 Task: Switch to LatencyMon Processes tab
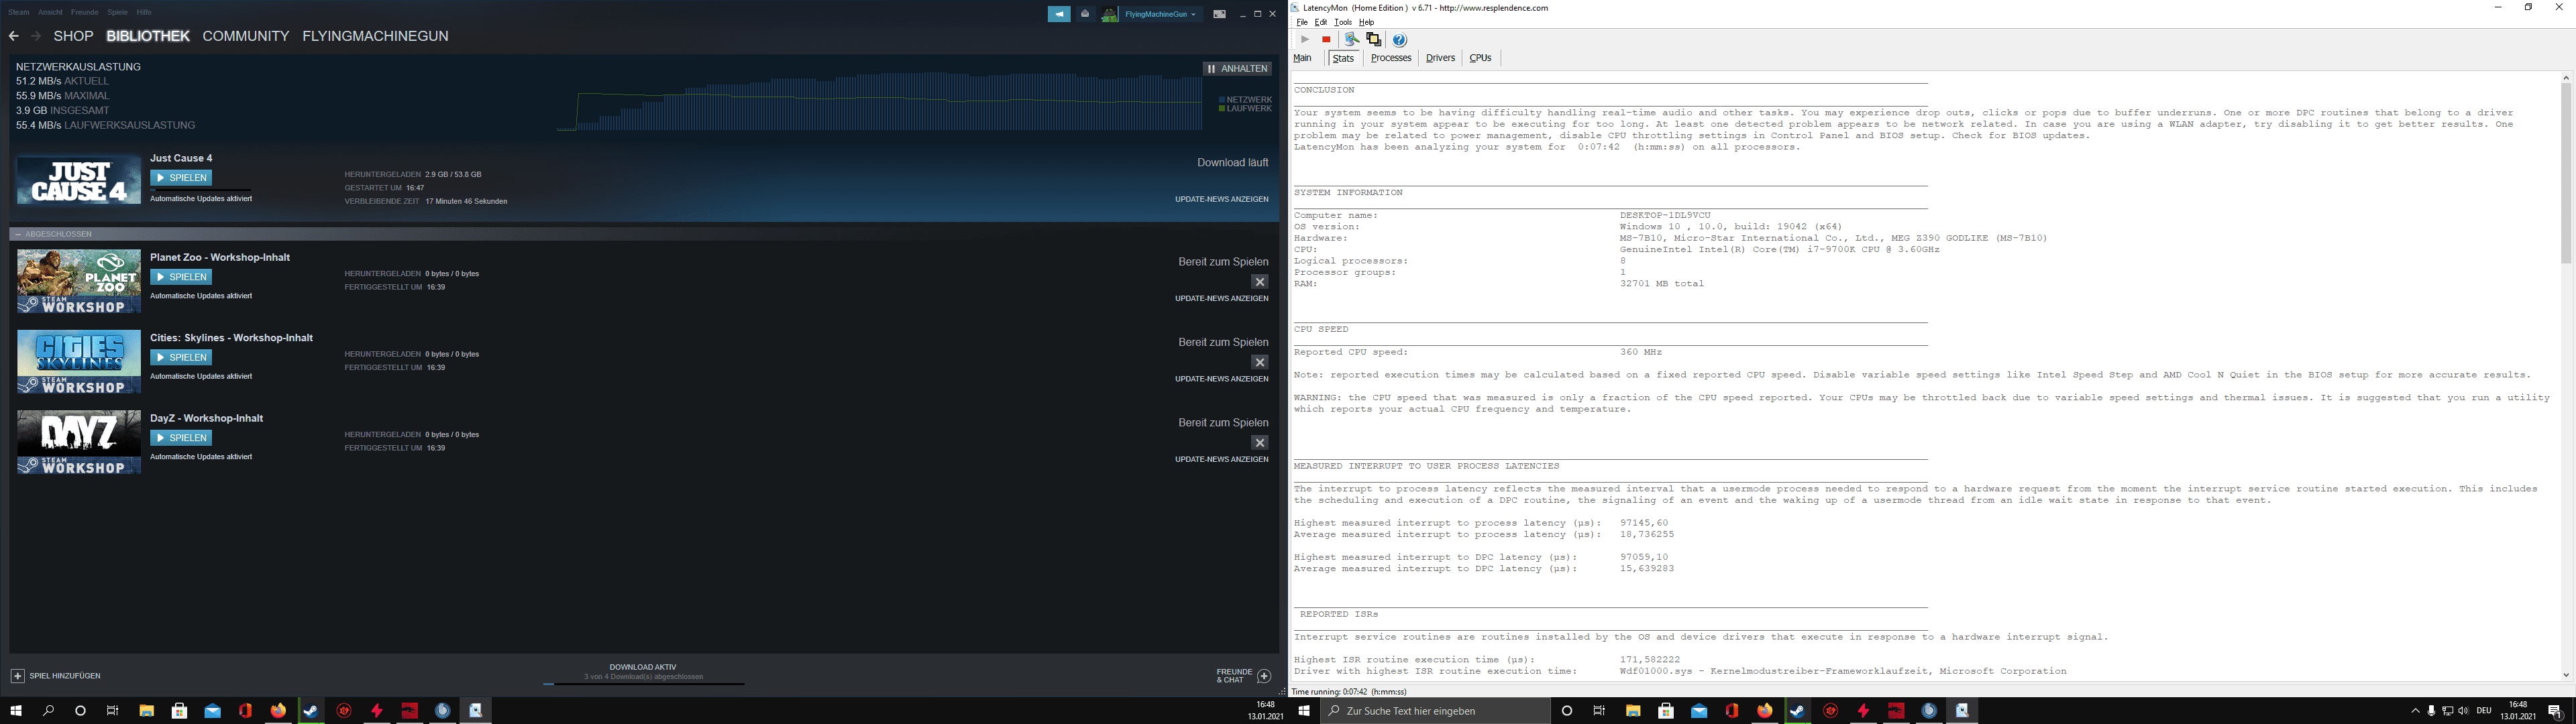(x=1391, y=58)
